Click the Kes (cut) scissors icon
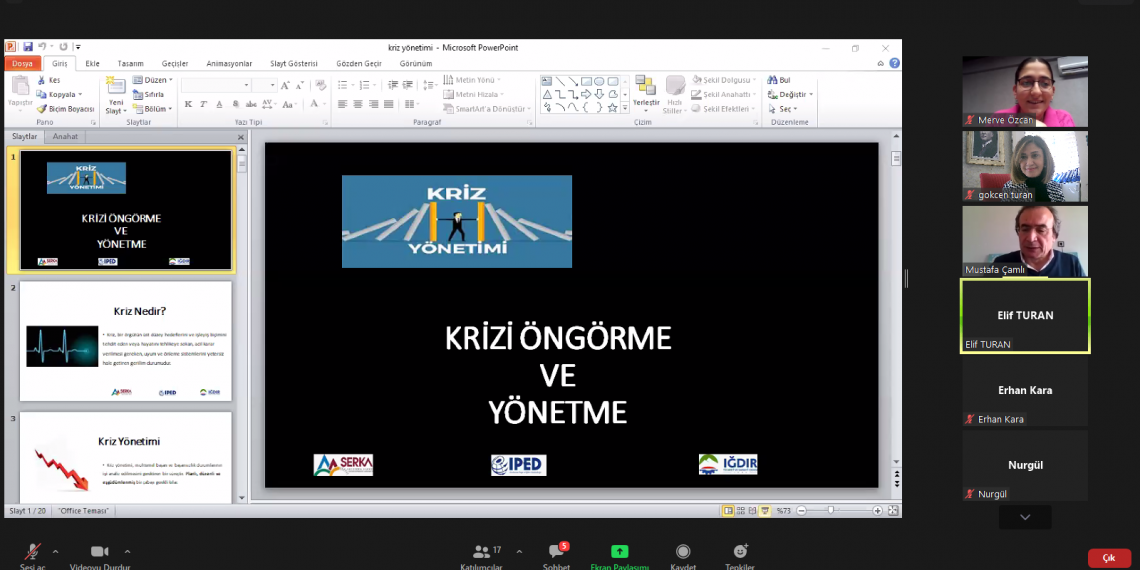 pos(41,80)
